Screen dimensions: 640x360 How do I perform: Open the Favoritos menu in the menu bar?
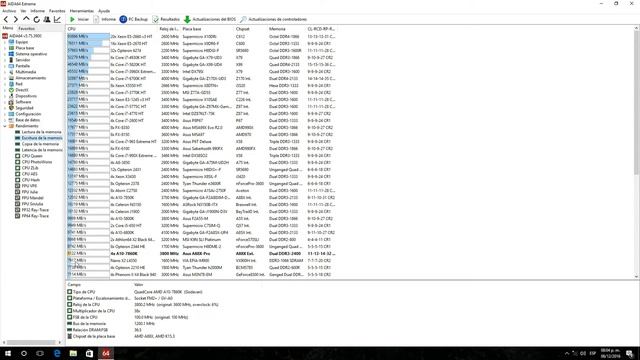57,11
